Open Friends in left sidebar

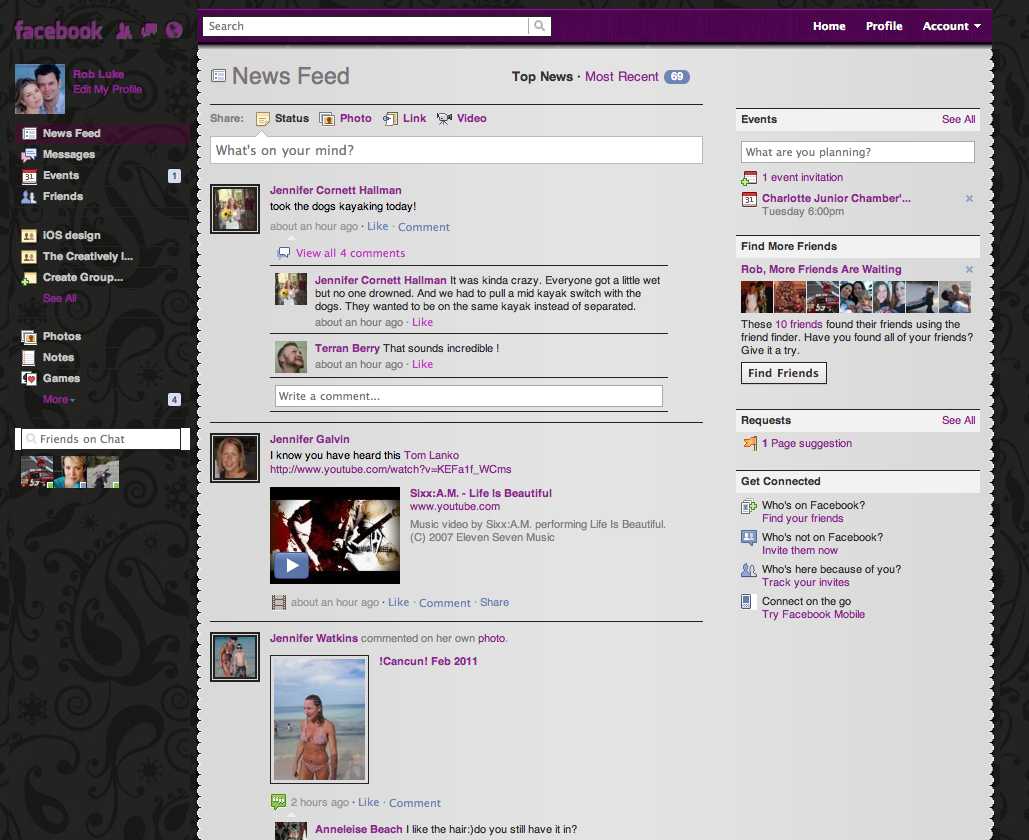pyautogui.click(x=63, y=197)
